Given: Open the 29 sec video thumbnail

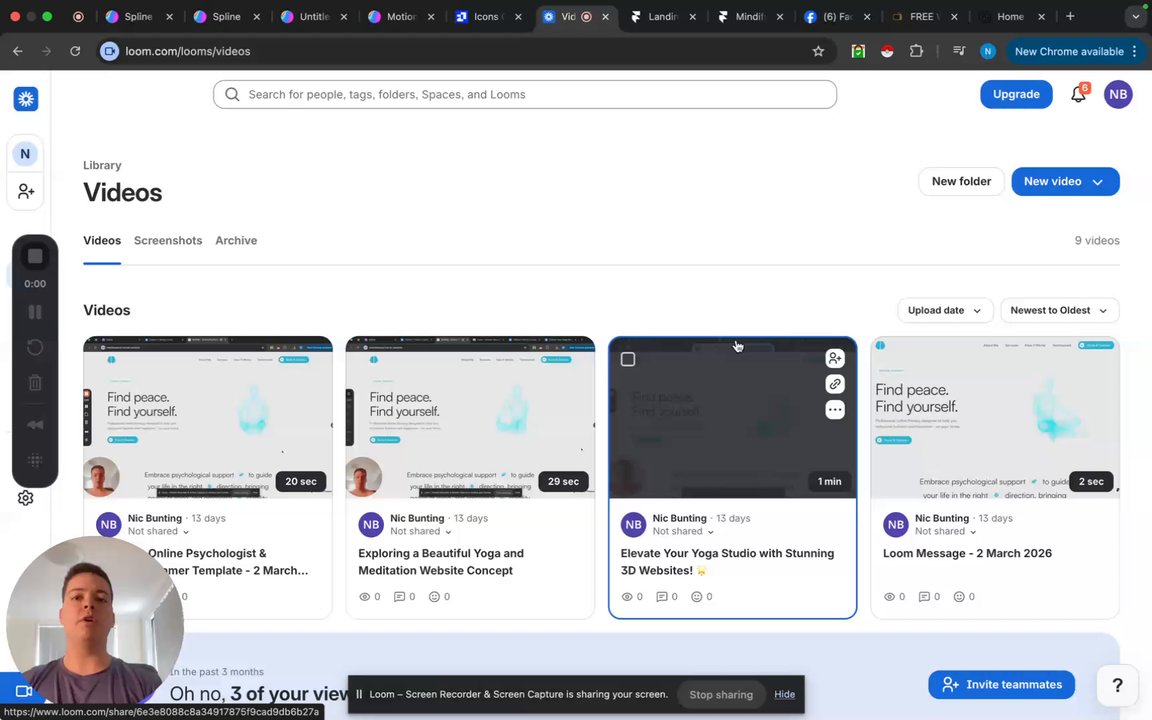Looking at the screenshot, I should [x=470, y=417].
